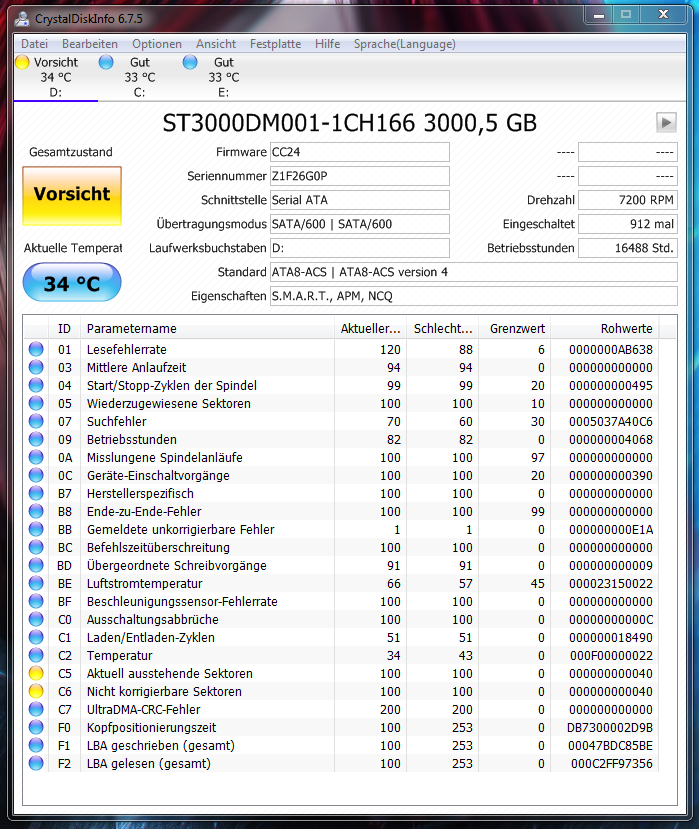Click the Standard field ATA8-ACS

(474, 272)
